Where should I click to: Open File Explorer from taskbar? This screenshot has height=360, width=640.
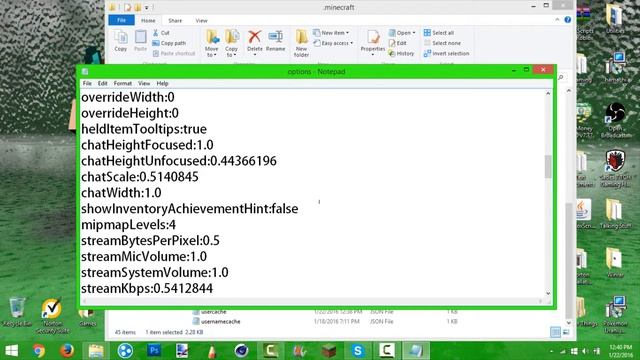[x=96, y=351]
